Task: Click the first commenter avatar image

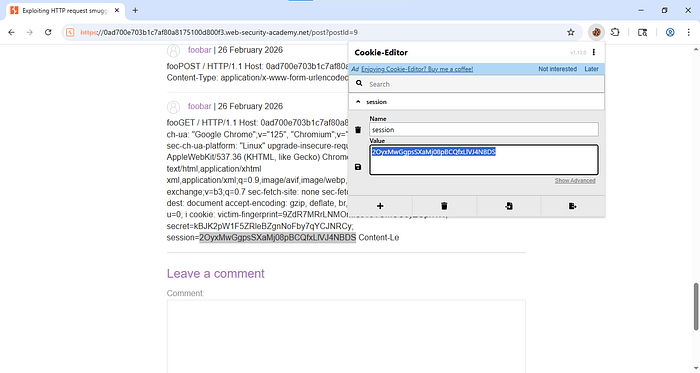Action: 173,51
